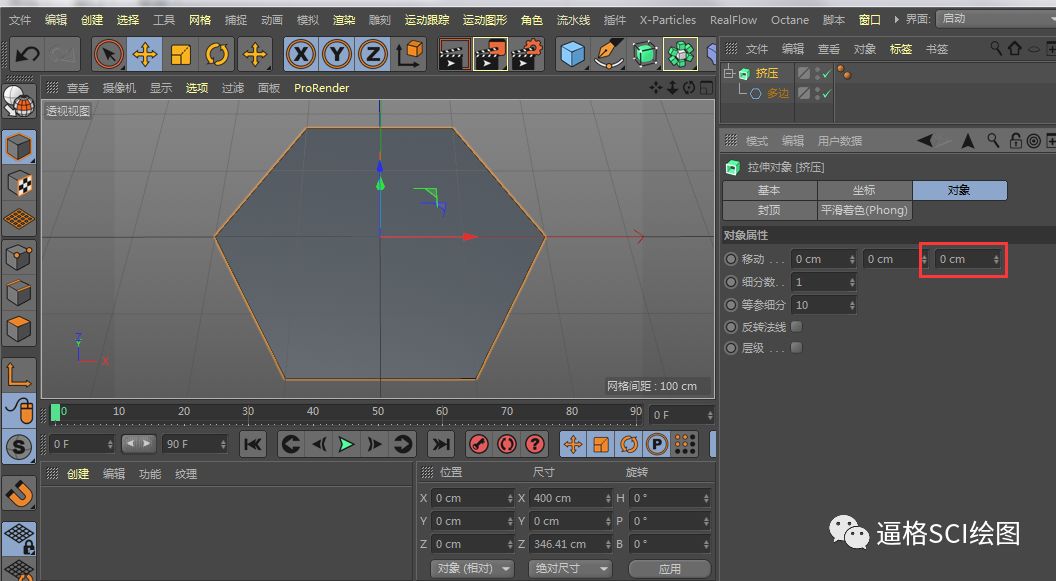Screen dimensions: 1056x581
Task: Click the Make Editable icon in sidebar
Action: click(x=19, y=102)
